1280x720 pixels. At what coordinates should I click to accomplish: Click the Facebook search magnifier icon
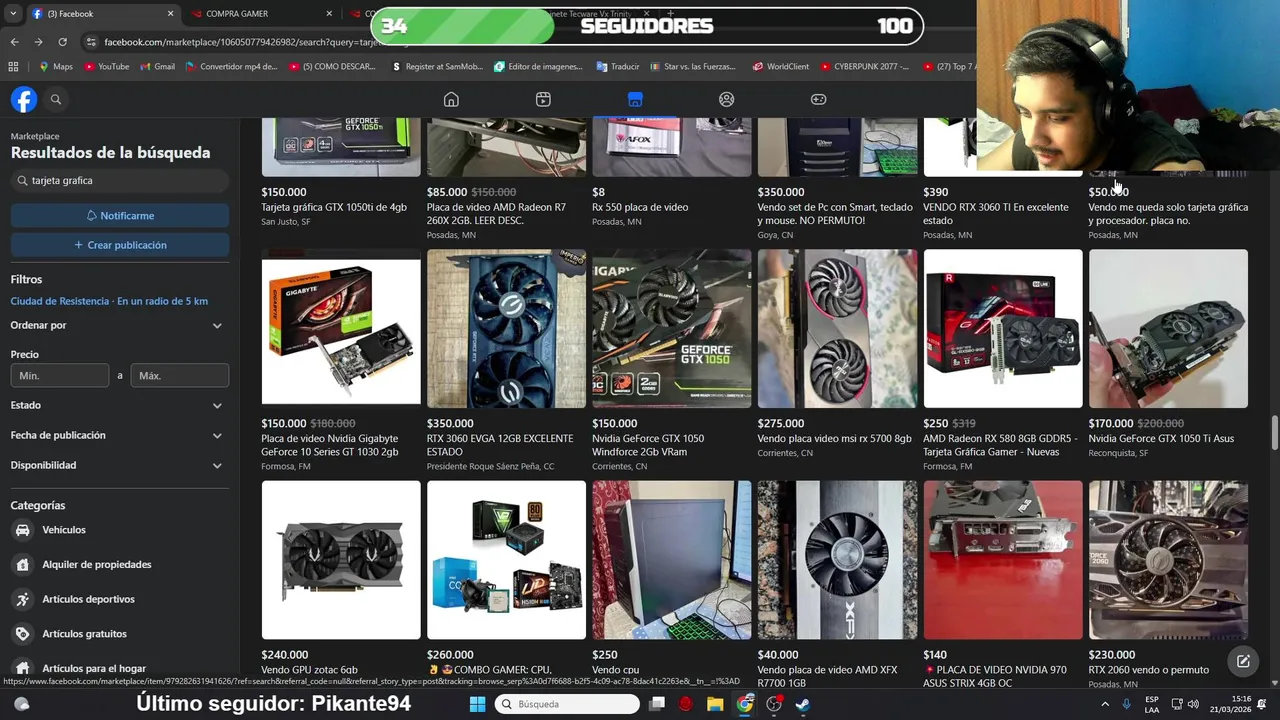(56, 99)
